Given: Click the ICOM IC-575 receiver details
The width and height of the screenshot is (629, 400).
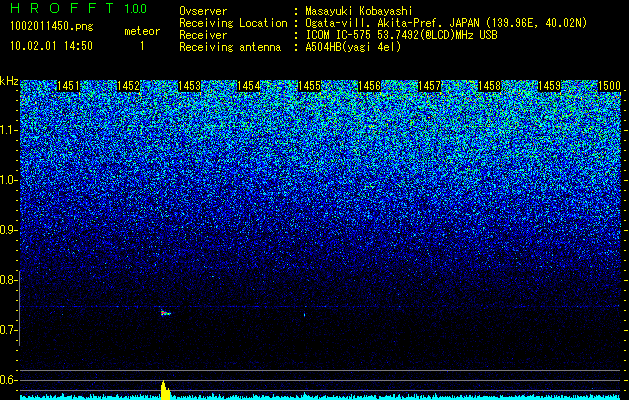Looking at the screenshot, I should click(401, 35).
